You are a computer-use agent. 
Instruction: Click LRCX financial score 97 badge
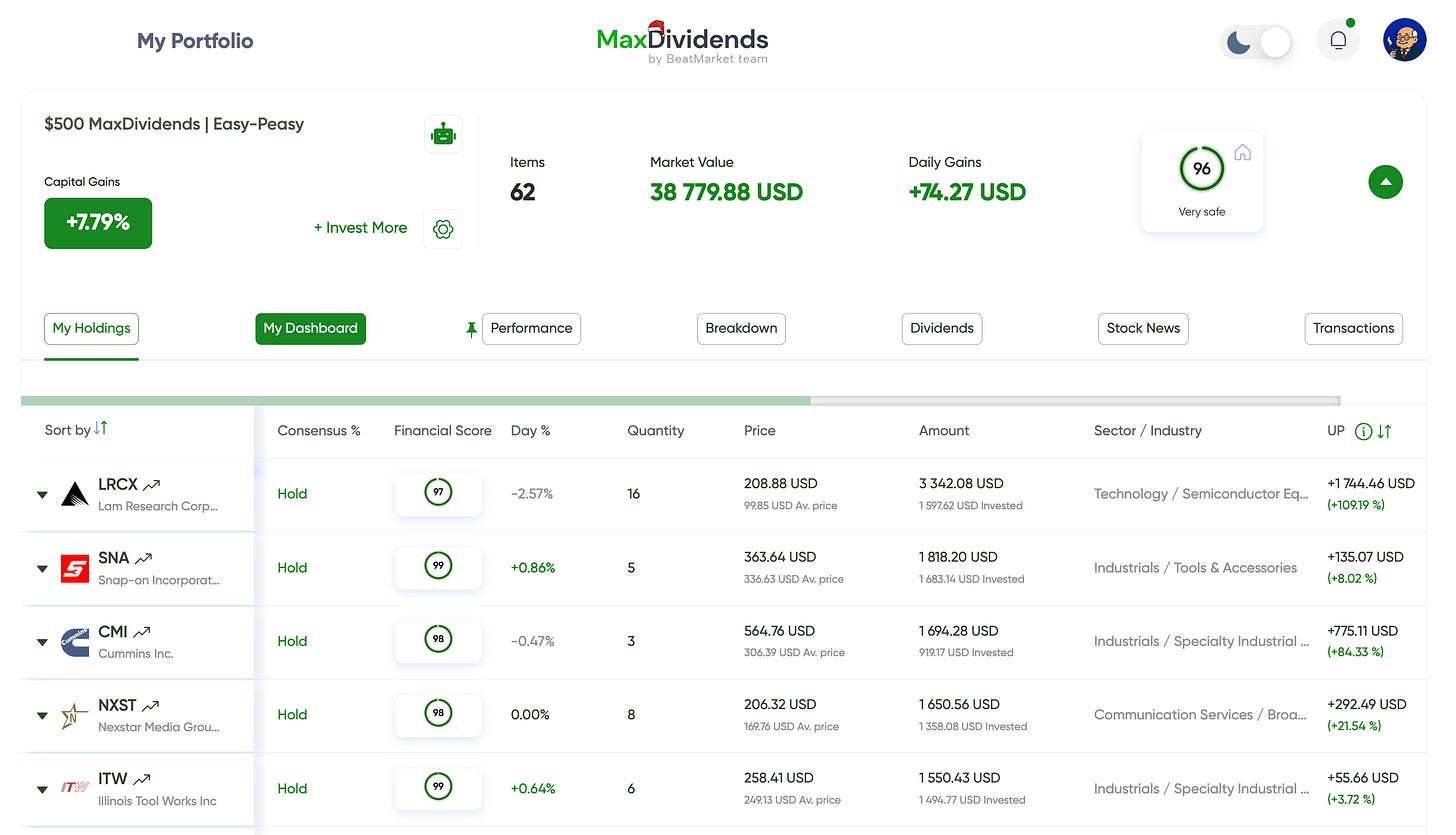coord(438,494)
